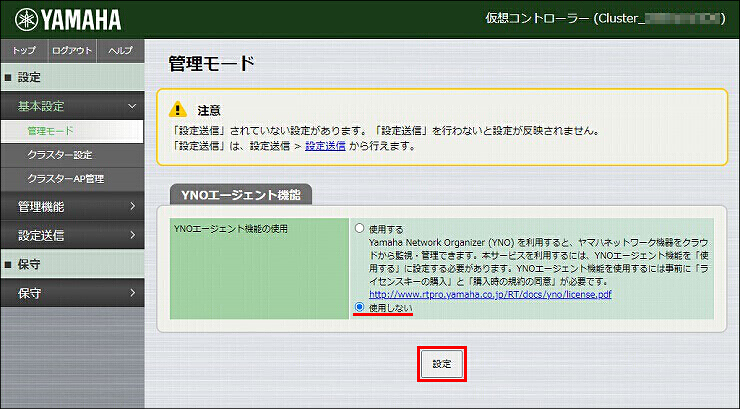Open the YNO license.pdf link
The width and height of the screenshot is (740, 409).
coord(490,294)
